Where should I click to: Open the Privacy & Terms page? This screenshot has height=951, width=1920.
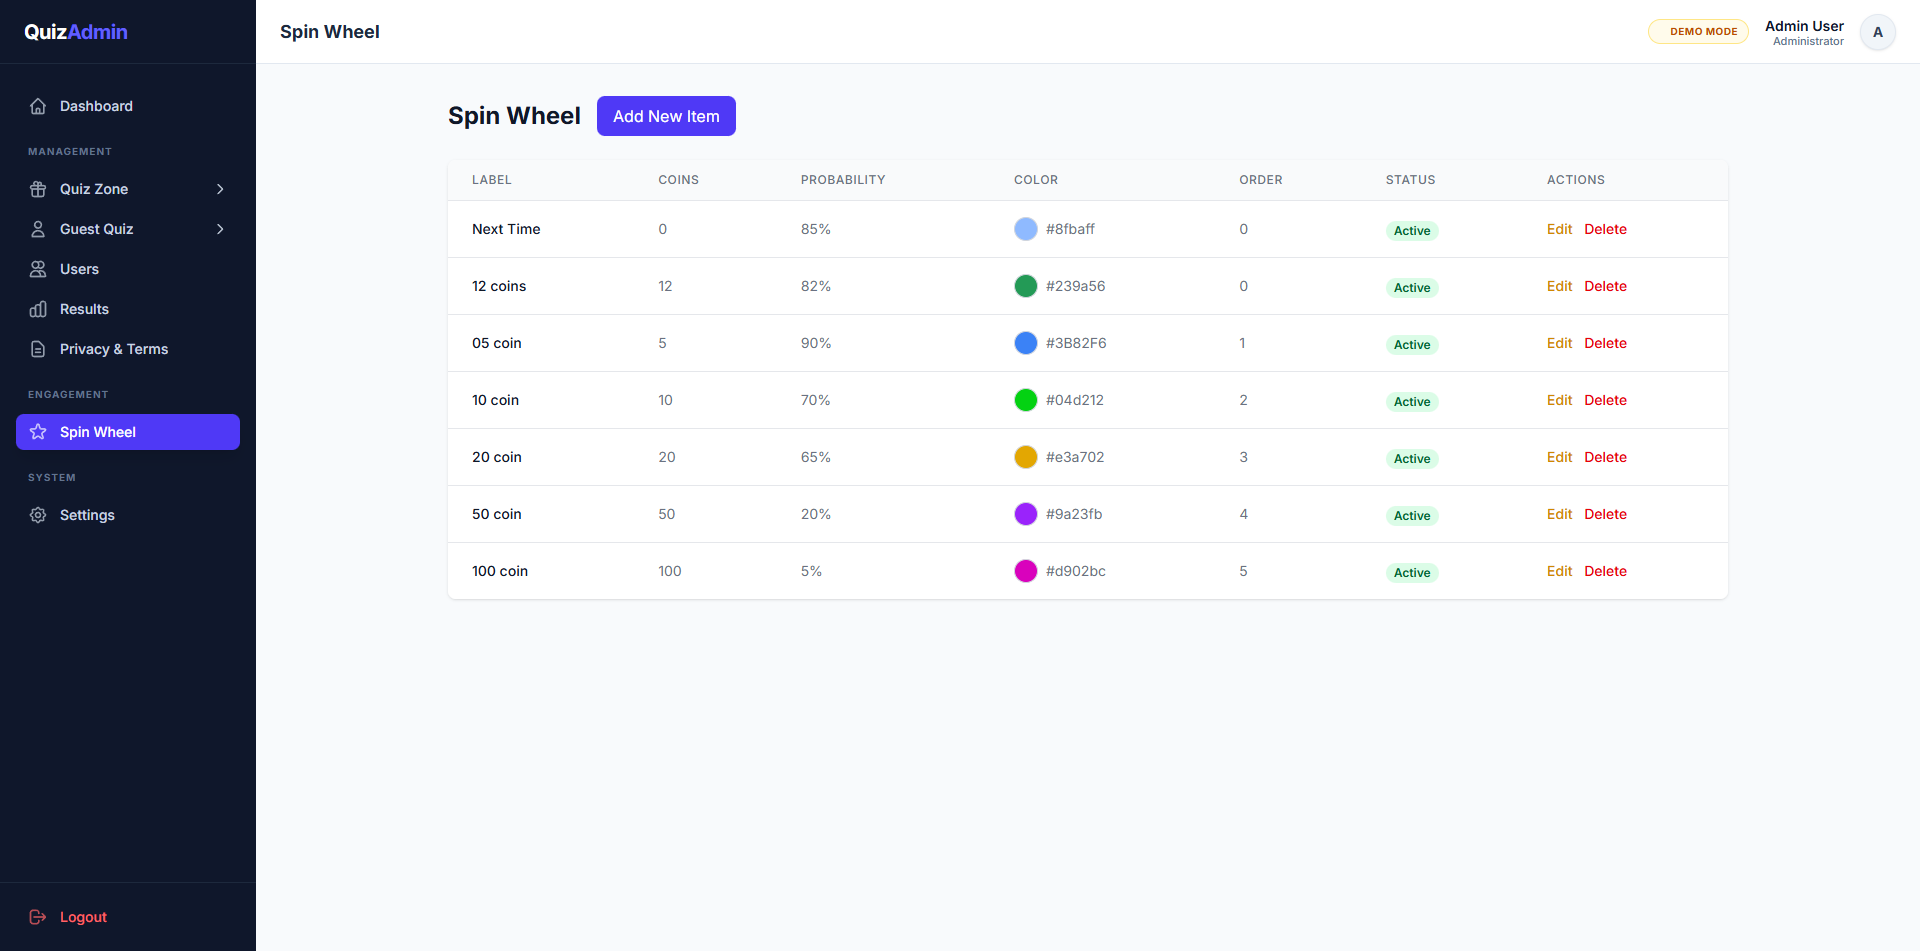tap(113, 349)
